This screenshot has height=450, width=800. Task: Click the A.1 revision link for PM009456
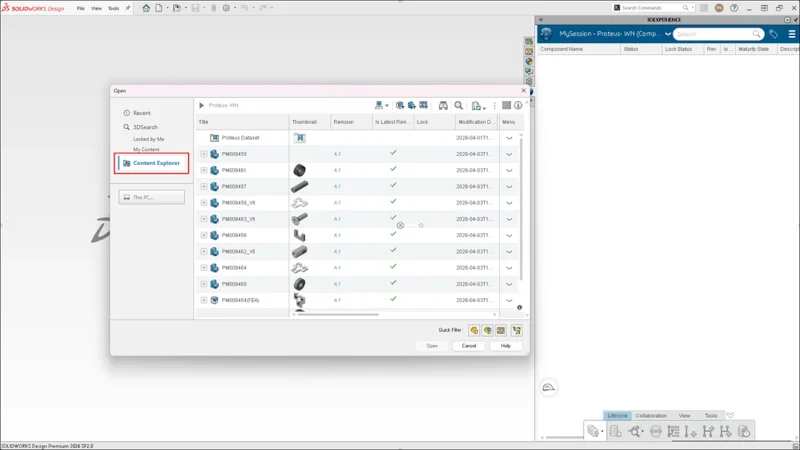337,236
